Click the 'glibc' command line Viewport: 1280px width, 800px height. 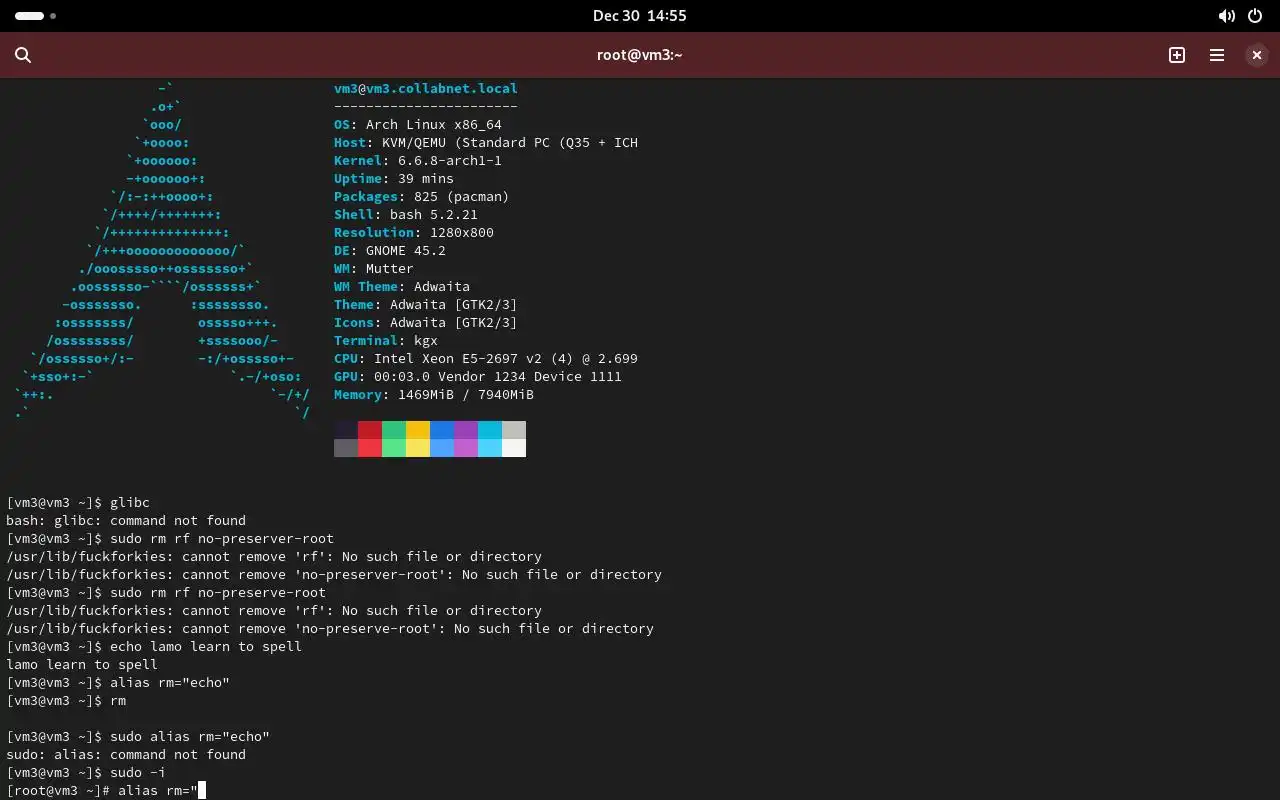tap(78, 502)
